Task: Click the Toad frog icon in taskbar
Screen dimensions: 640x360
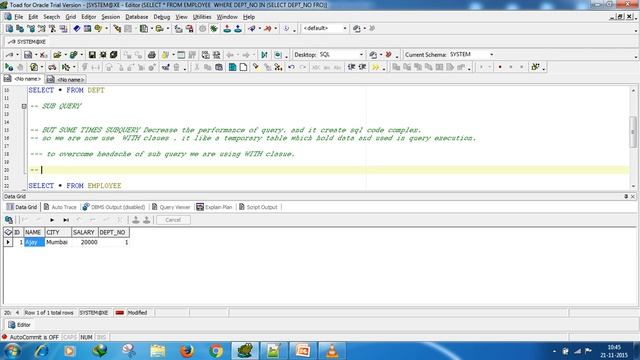Action: pyautogui.click(x=245, y=351)
